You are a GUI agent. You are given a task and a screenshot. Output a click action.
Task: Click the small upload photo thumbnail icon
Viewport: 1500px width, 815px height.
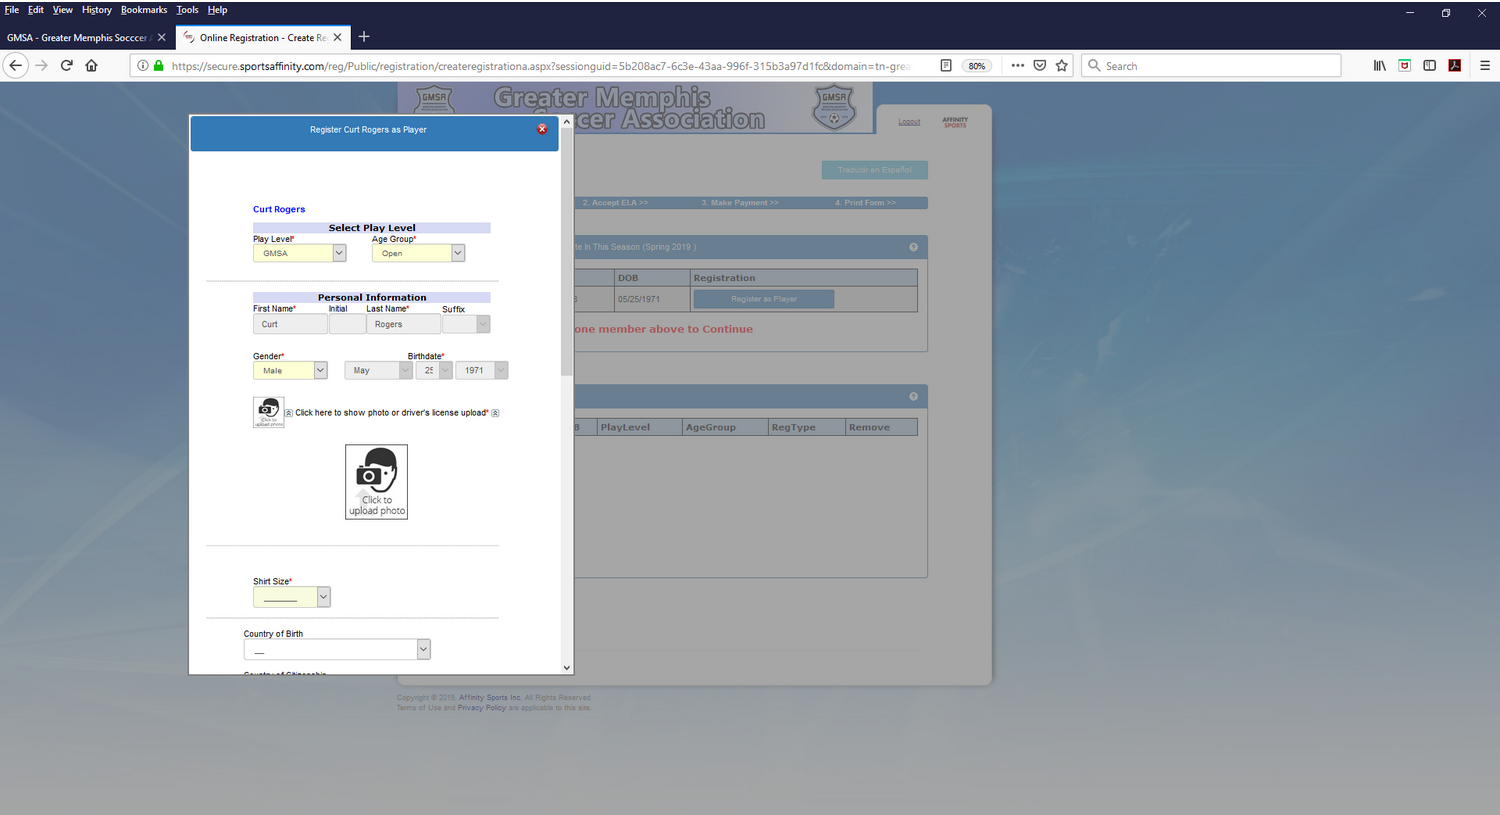point(268,412)
